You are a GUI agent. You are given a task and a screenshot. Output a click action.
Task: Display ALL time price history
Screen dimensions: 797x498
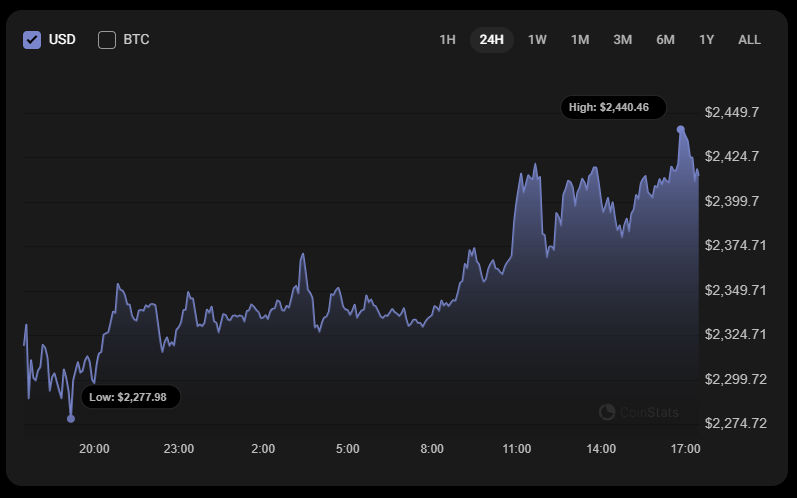coord(749,40)
